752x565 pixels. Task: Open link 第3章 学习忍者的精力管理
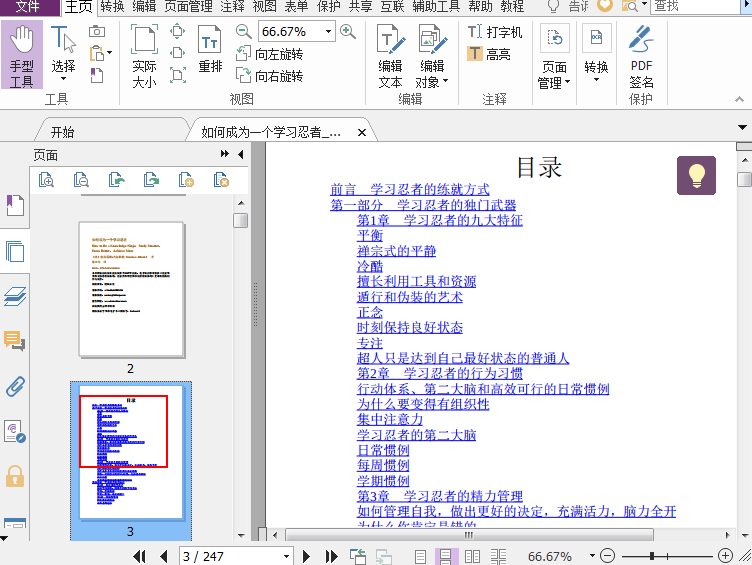pos(440,496)
